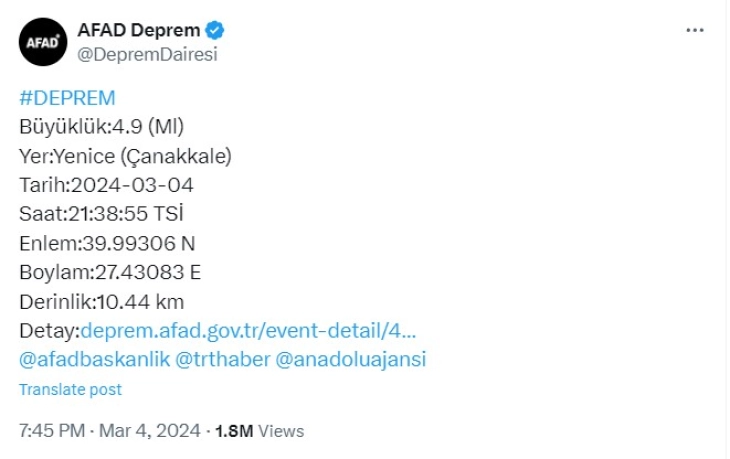Click the blue verified badge
Viewport: 730px width, 459px height.
tap(216, 31)
